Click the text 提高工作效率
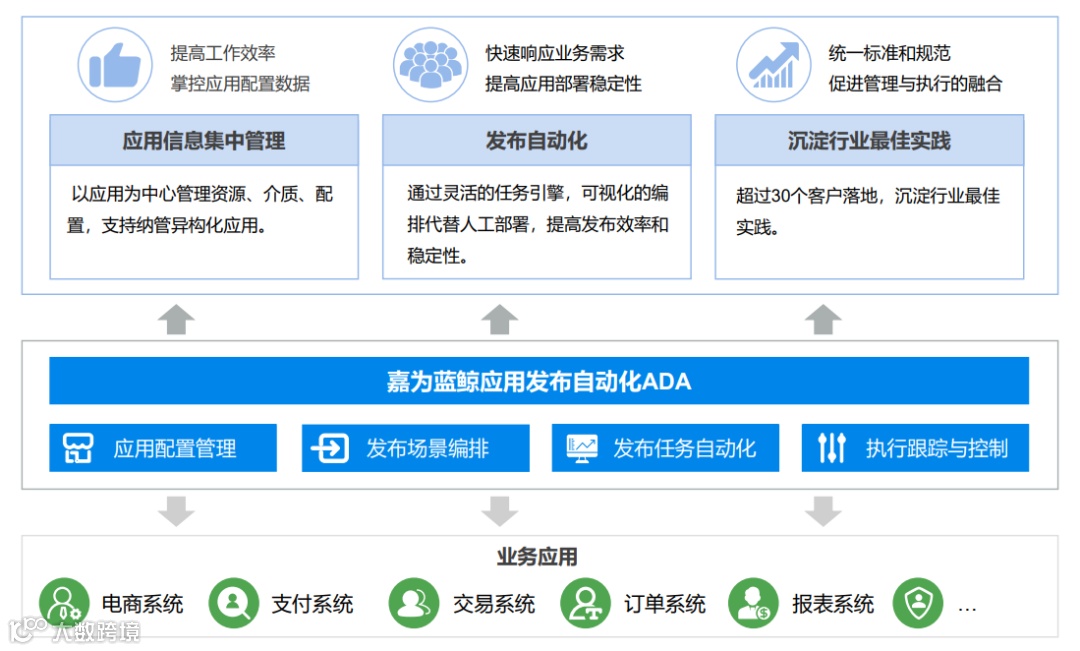The width and height of the screenshot is (1080, 651). click(x=223, y=53)
